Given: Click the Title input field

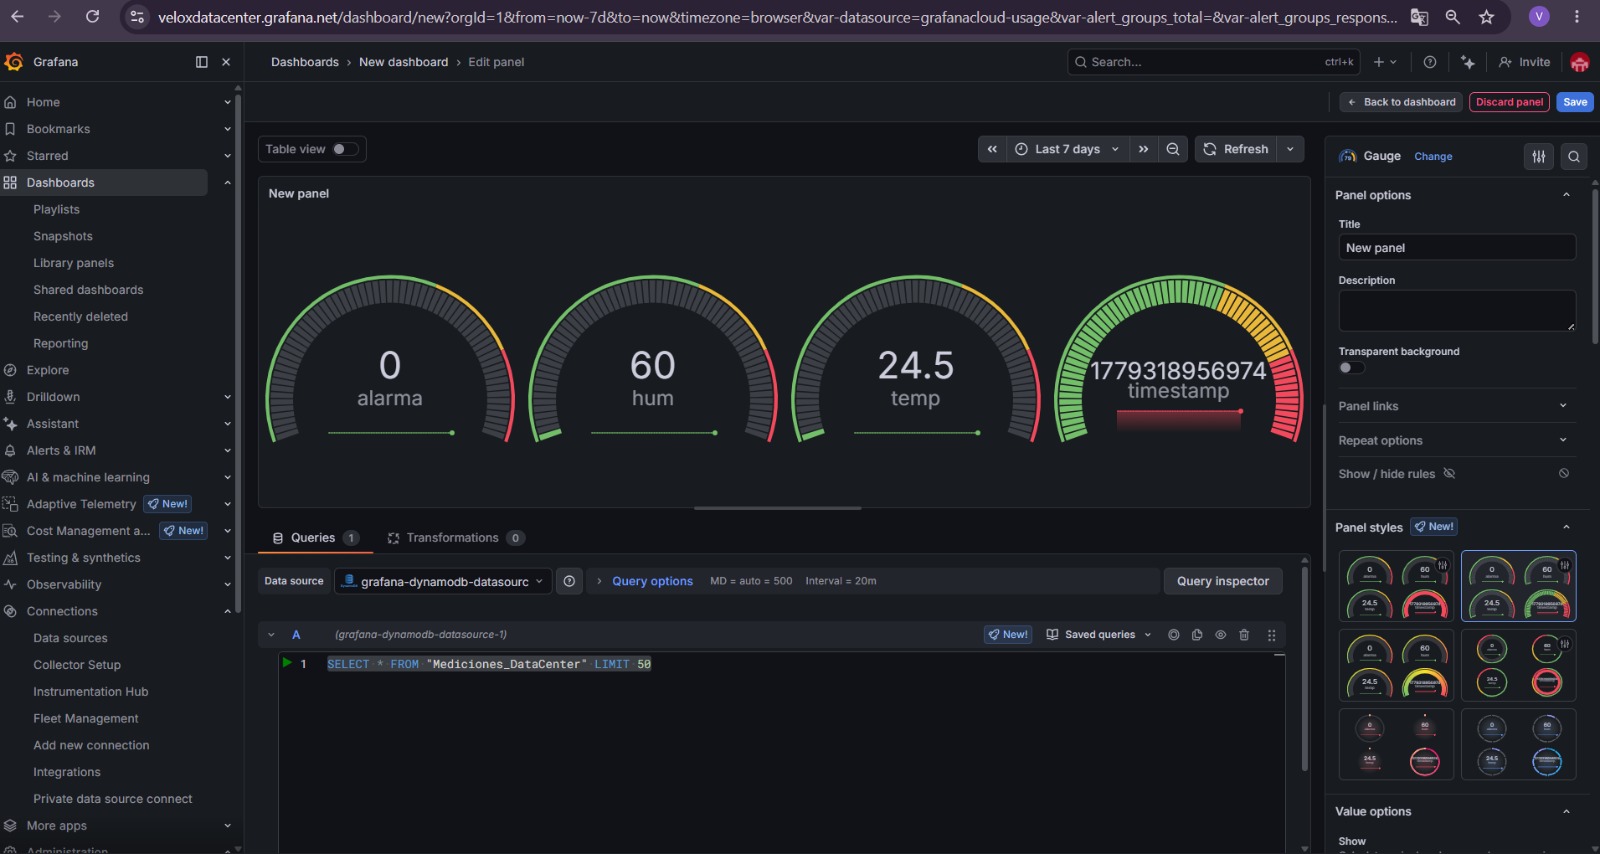Looking at the screenshot, I should (1457, 247).
